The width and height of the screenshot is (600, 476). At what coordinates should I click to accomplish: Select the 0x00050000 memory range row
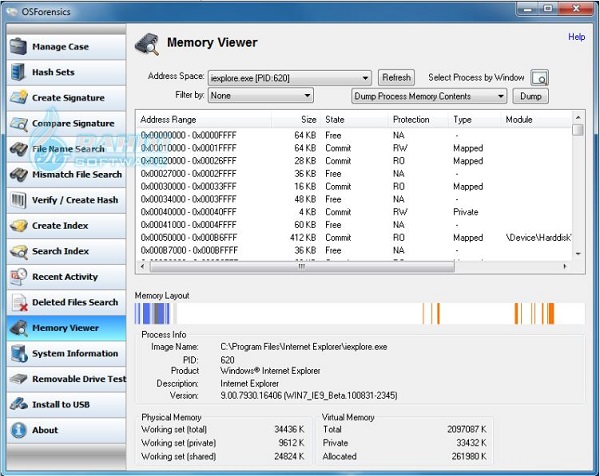[190, 238]
